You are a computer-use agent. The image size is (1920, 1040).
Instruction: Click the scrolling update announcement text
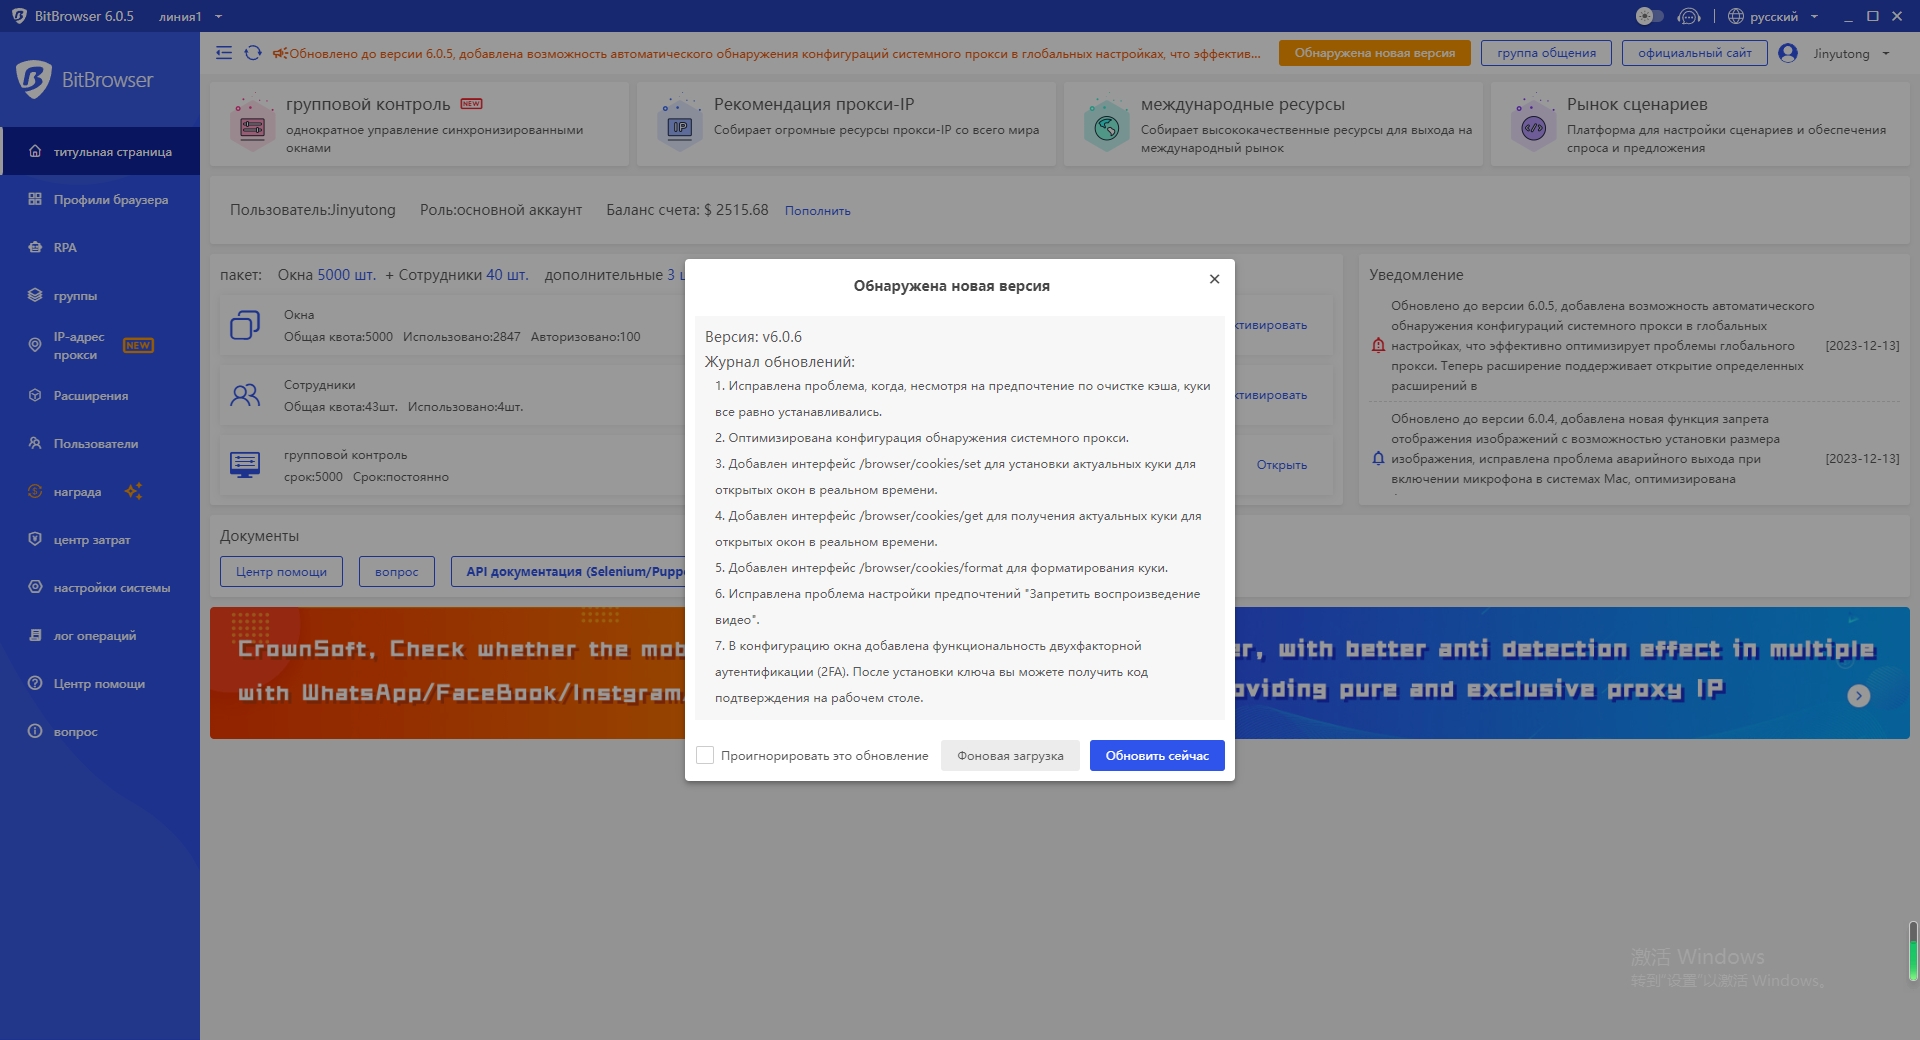point(774,54)
